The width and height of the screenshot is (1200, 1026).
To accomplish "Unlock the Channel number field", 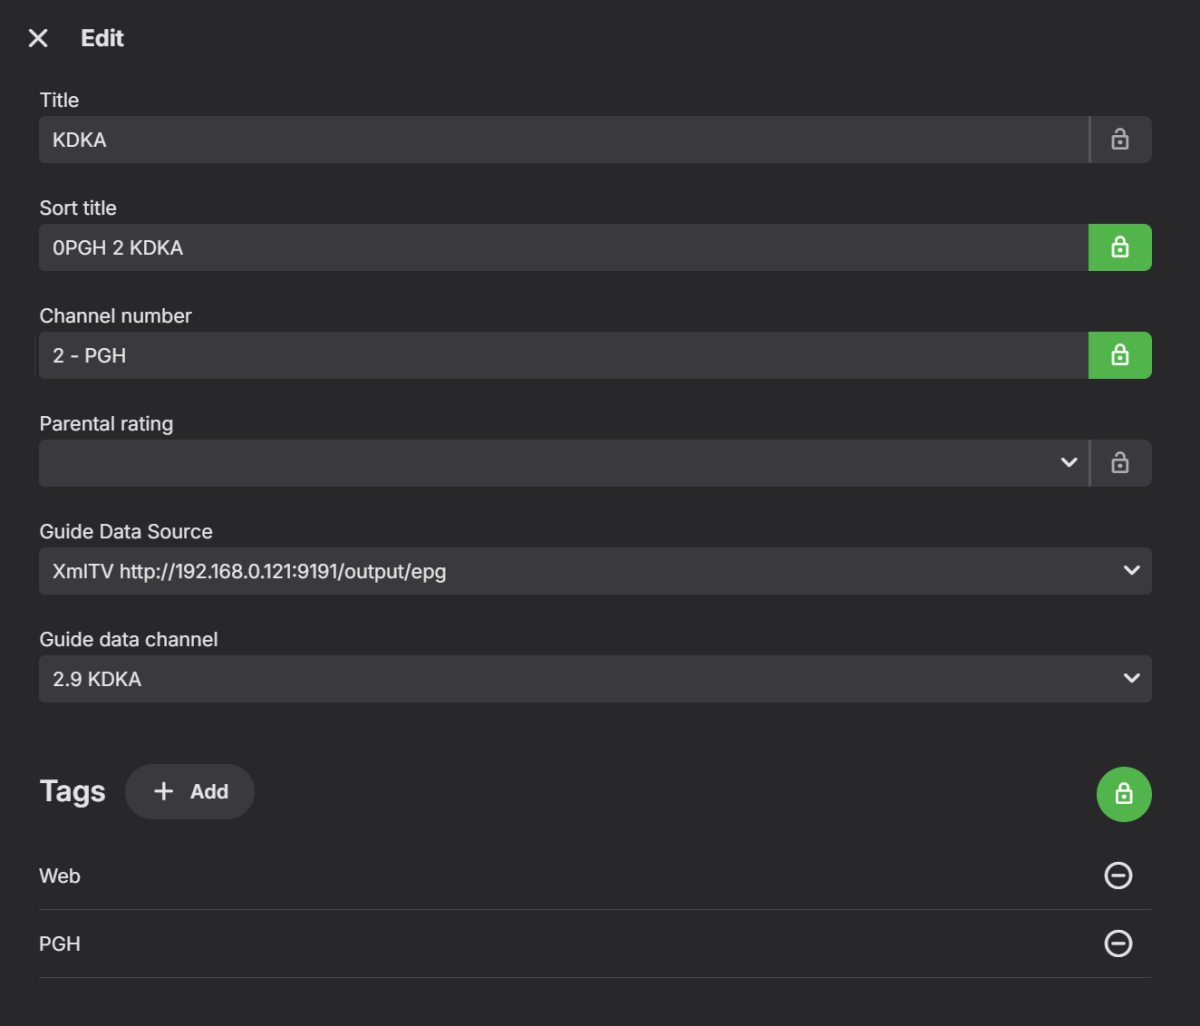I will coord(1120,356).
